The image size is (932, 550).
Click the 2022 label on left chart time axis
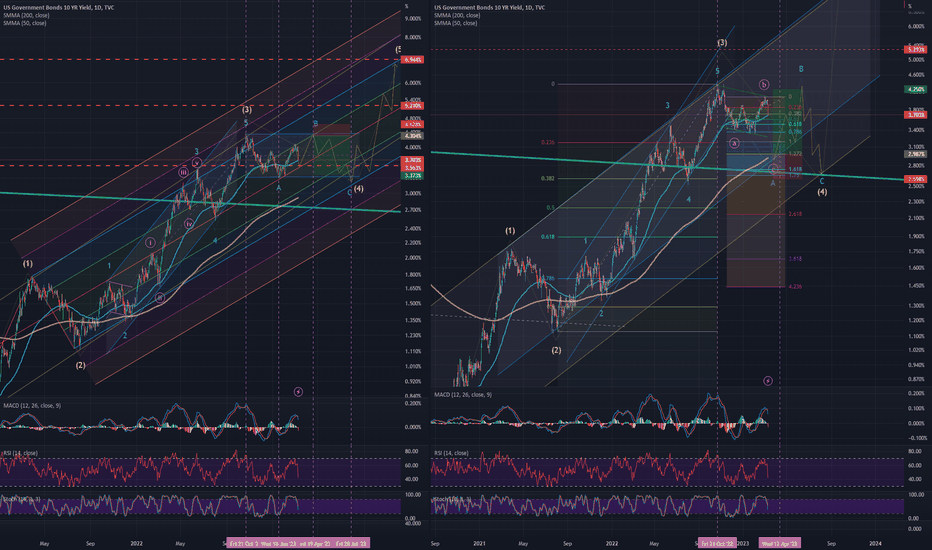click(136, 543)
